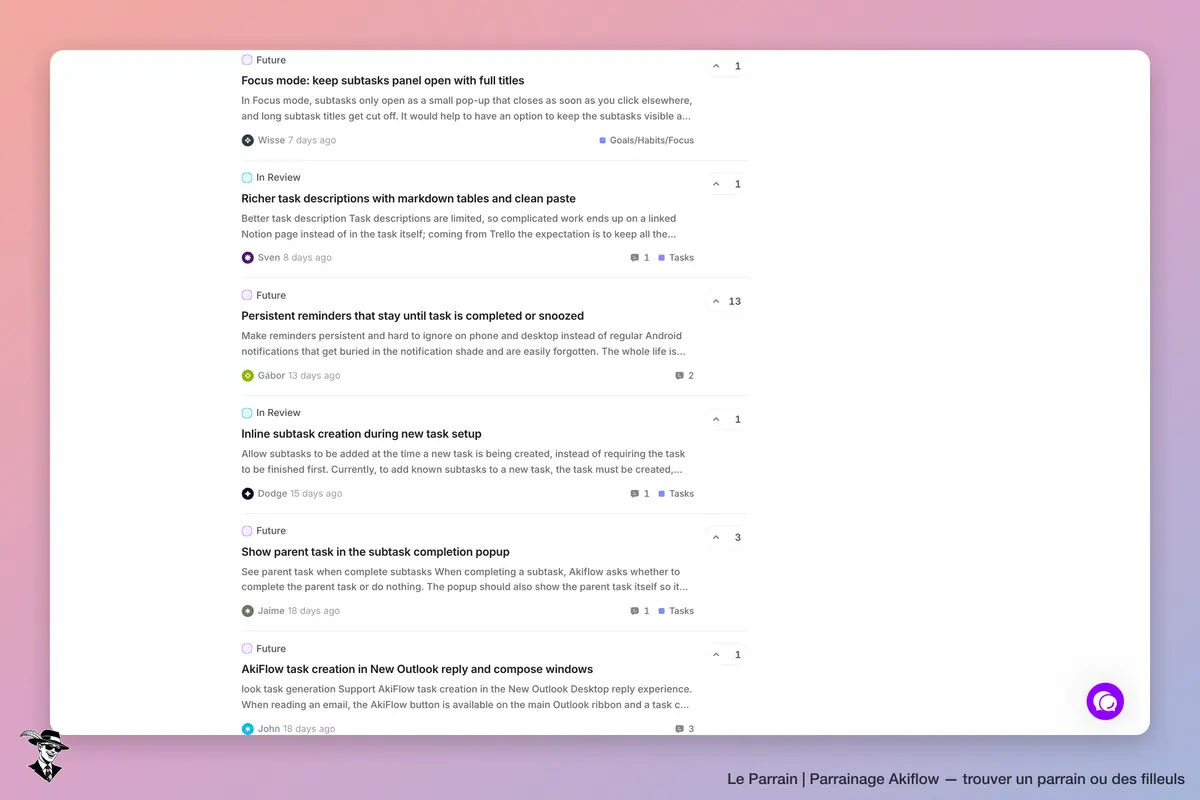Click Jaime's avatar icon
Image resolution: width=1200 pixels, height=800 pixels.
[x=248, y=611]
